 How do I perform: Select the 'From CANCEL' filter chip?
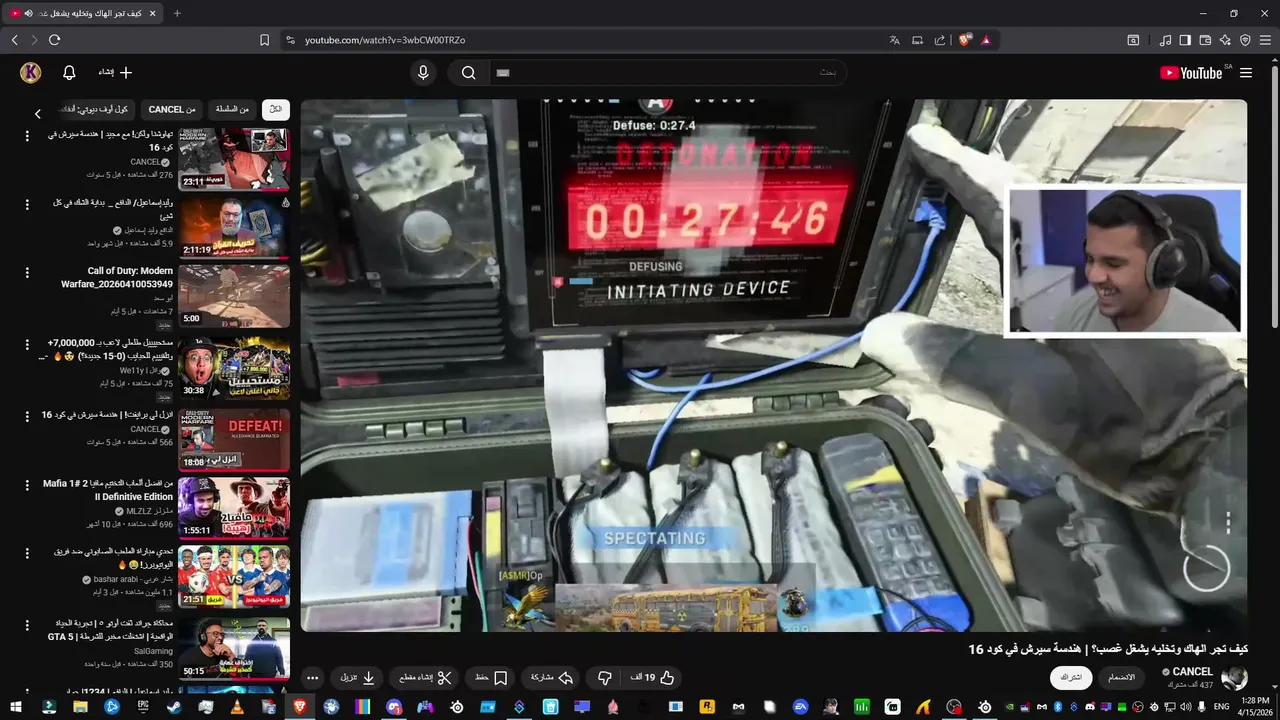coord(171,110)
